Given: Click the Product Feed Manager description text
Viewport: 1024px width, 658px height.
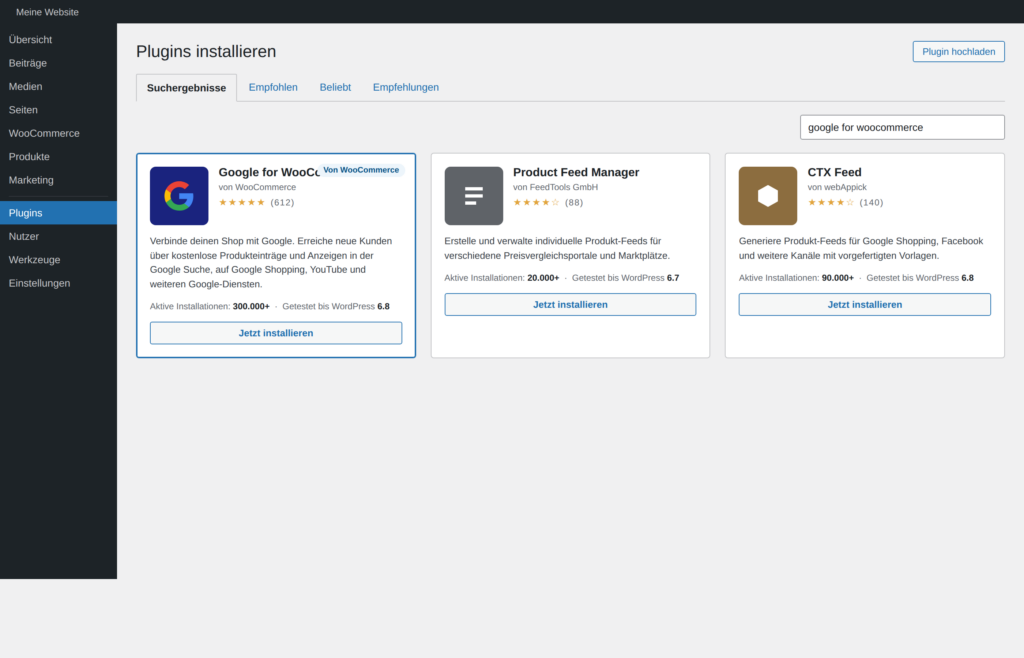Looking at the screenshot, I should [557, 248].
